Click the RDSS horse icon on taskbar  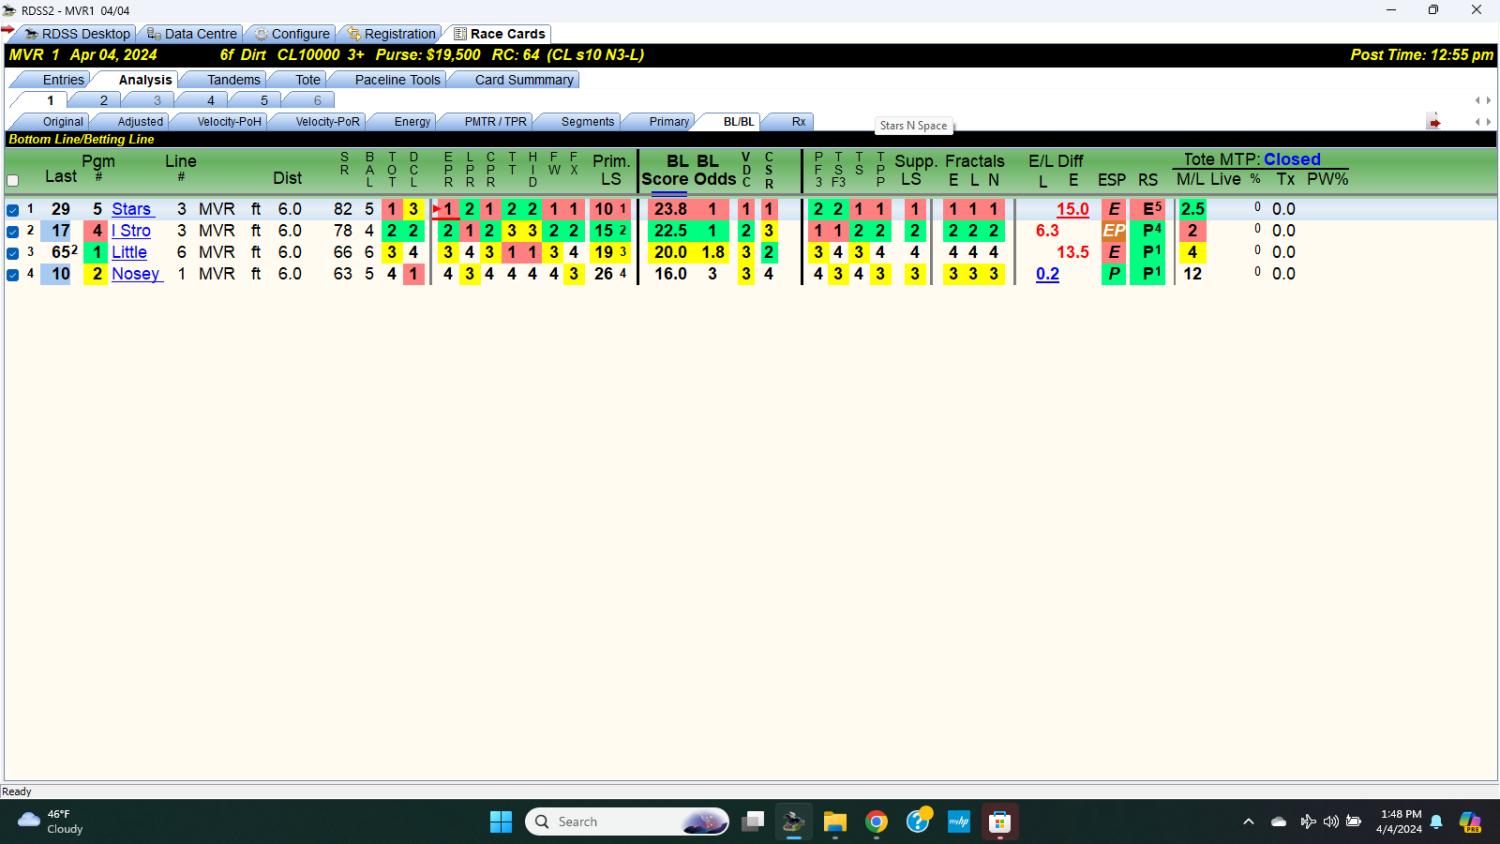[x=794, y=822]
